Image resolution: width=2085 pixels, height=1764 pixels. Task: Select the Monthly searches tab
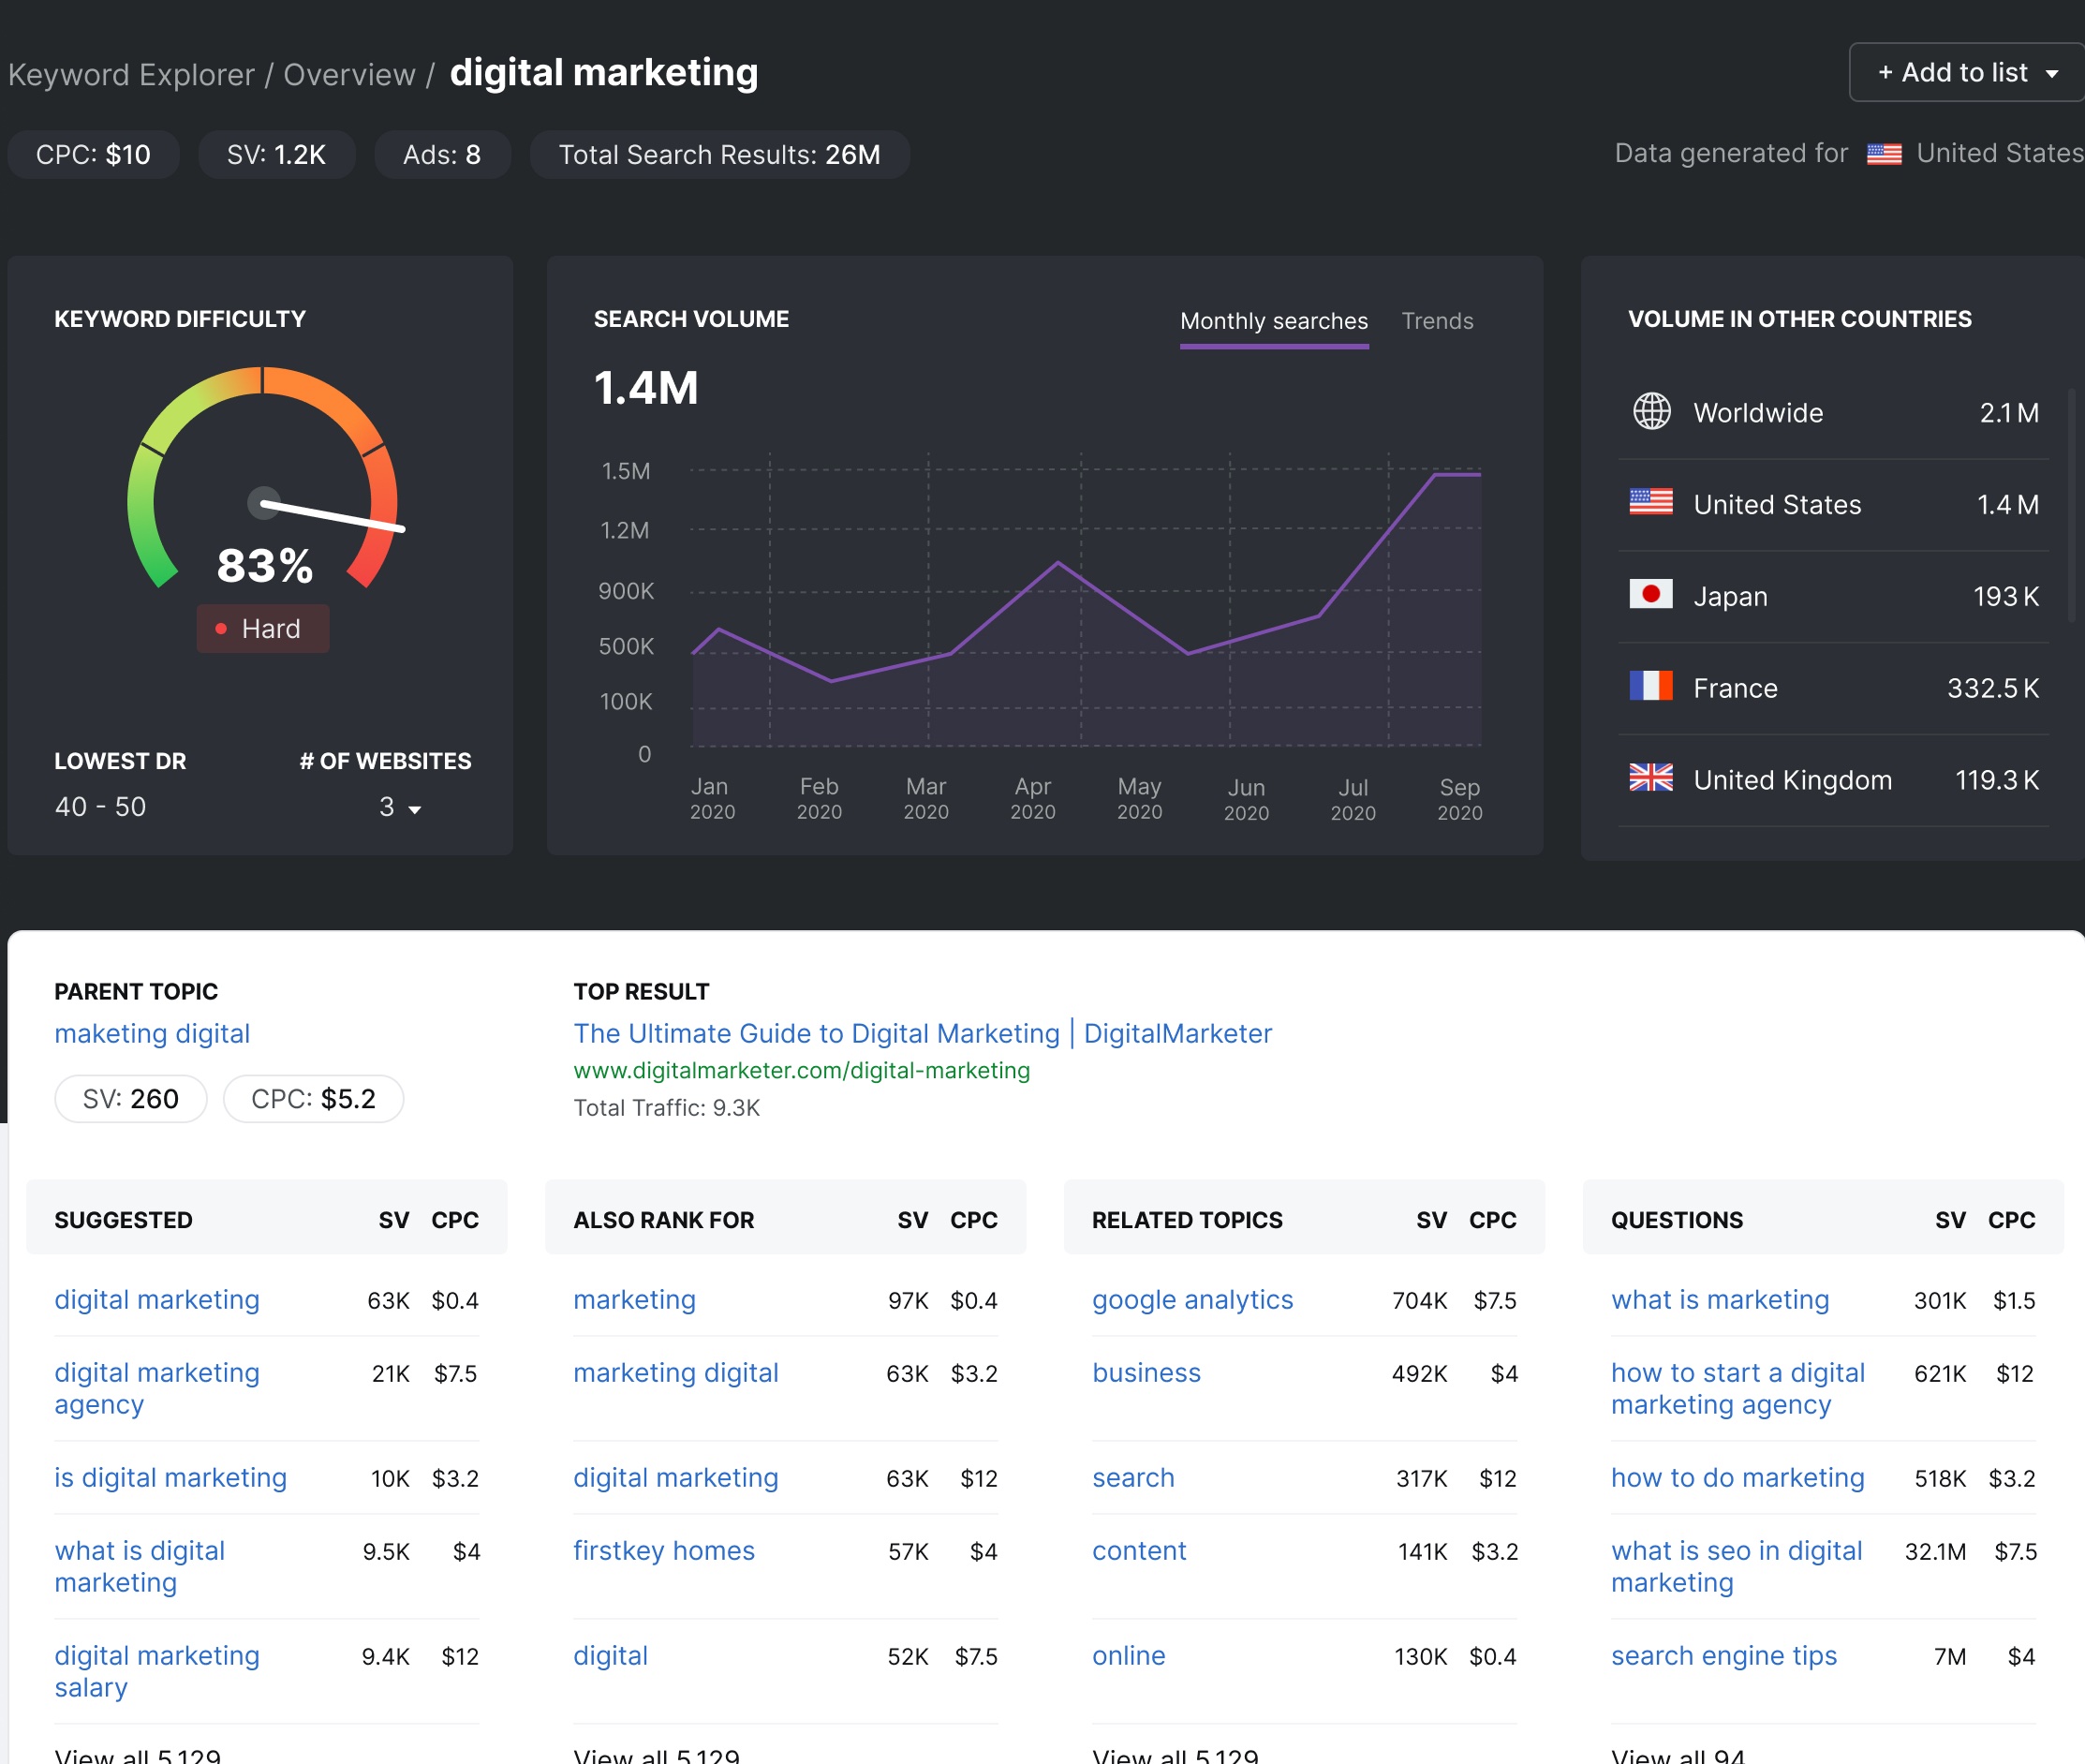(x=1273, y=321)
